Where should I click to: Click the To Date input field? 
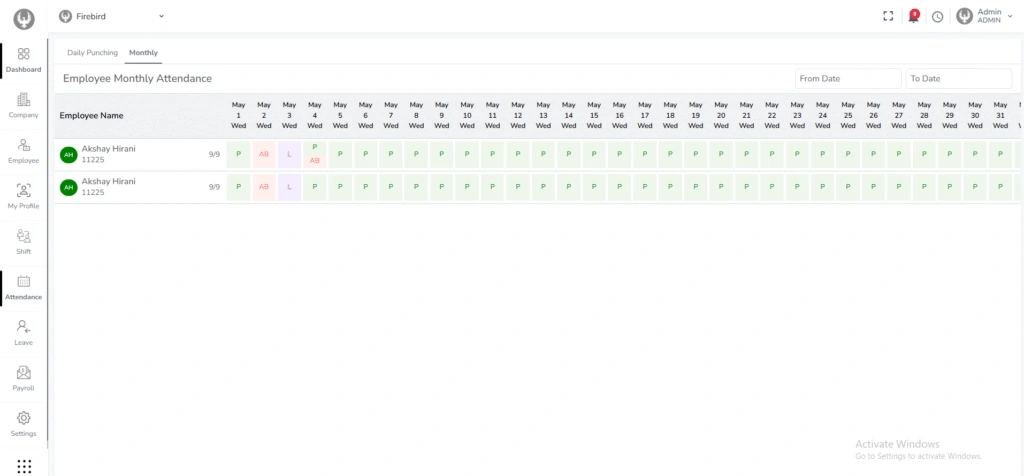(x=958, y=78)
